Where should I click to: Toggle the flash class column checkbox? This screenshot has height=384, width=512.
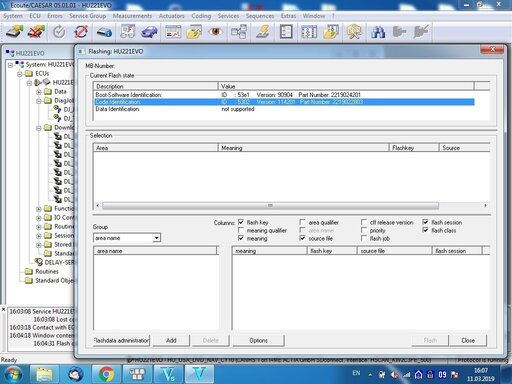[425, 230]
